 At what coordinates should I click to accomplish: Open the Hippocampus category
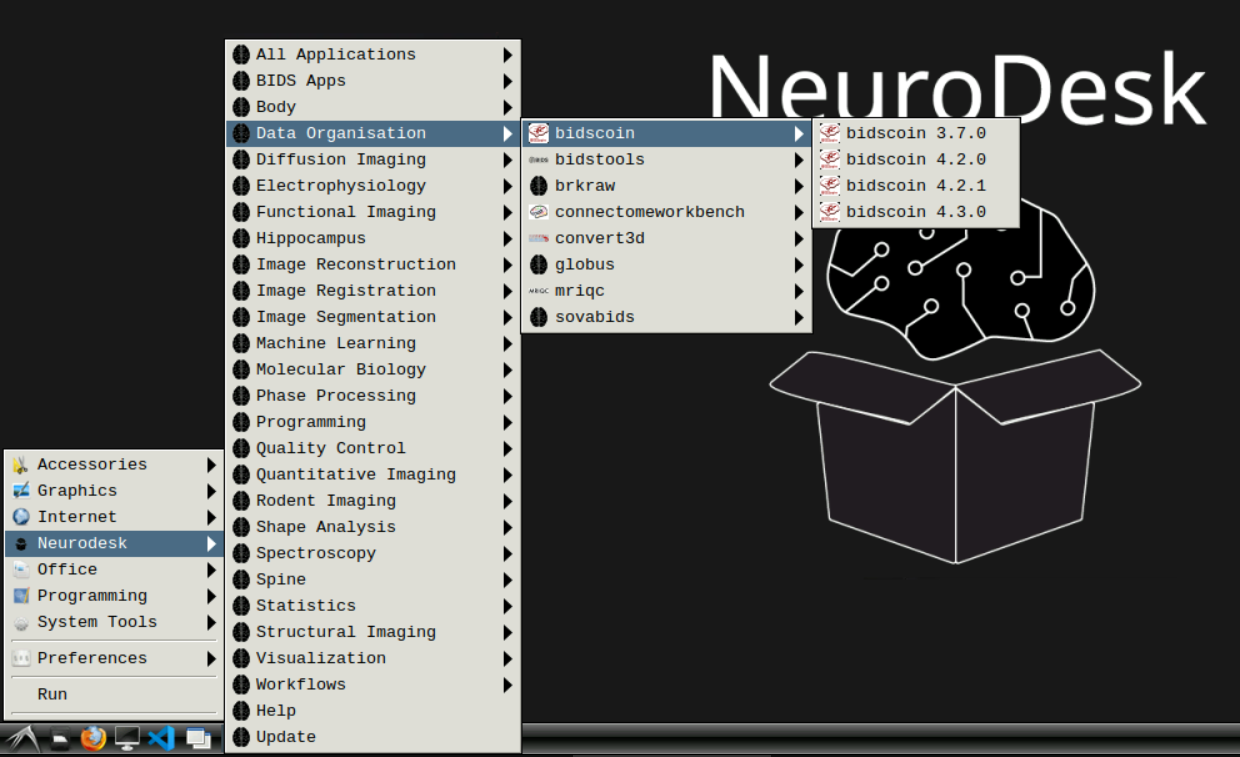click(373, 238)
